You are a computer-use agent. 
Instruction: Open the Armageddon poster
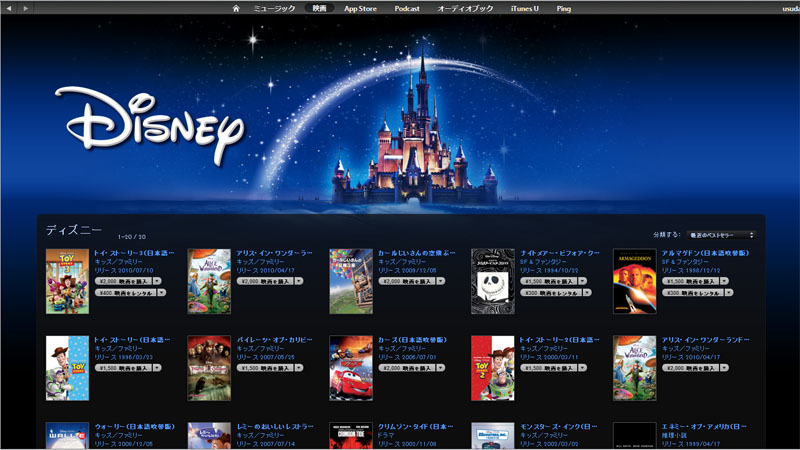click(x=635, y=281)
